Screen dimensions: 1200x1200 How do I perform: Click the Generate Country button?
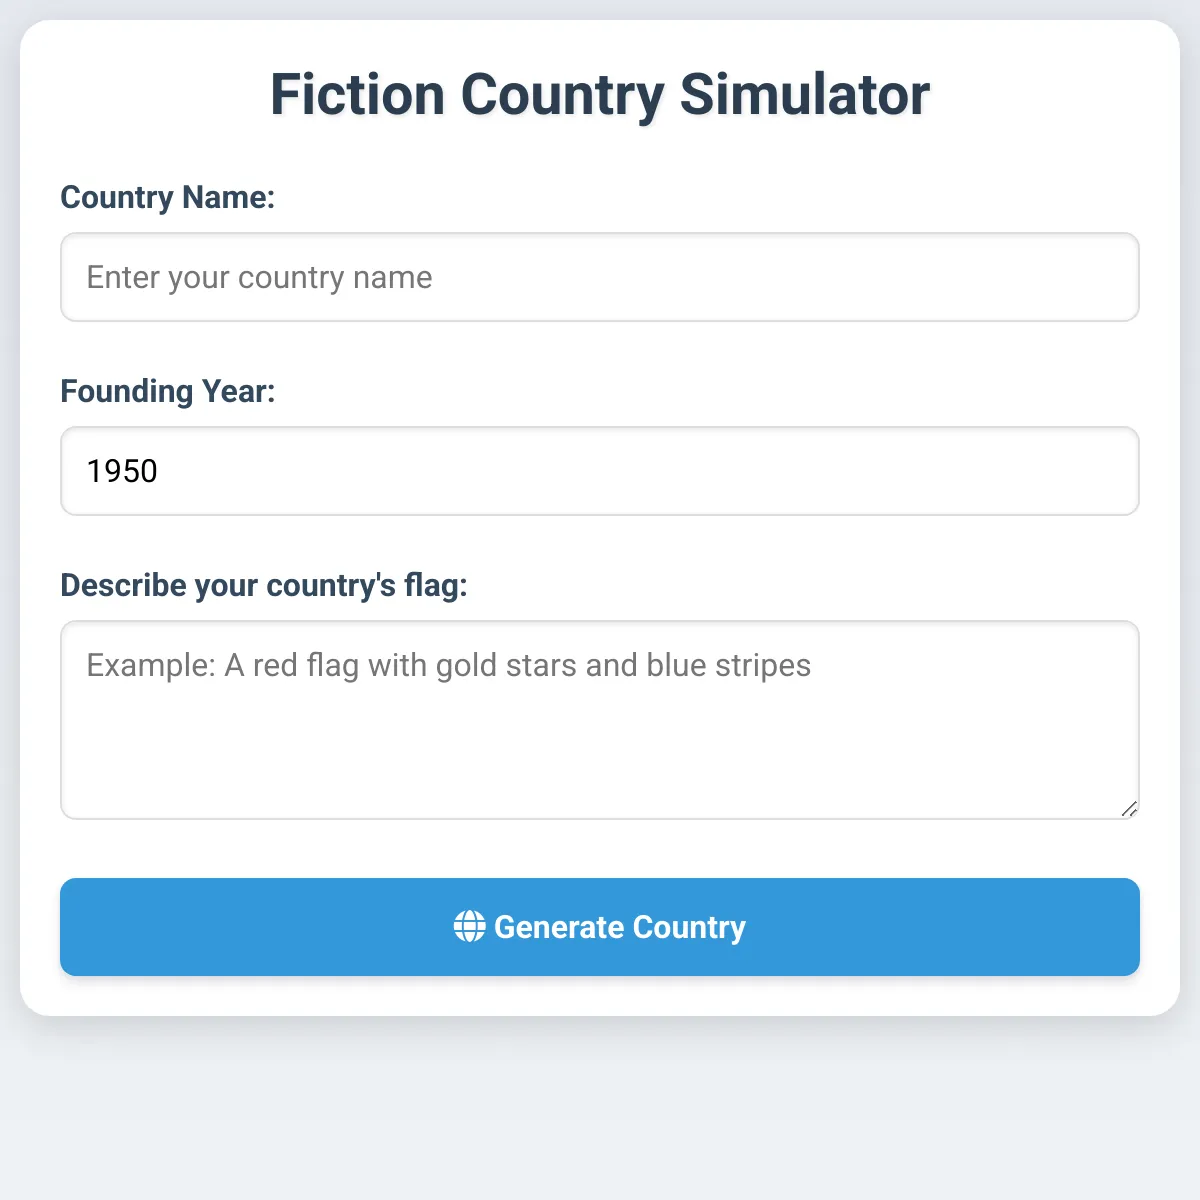600,927
